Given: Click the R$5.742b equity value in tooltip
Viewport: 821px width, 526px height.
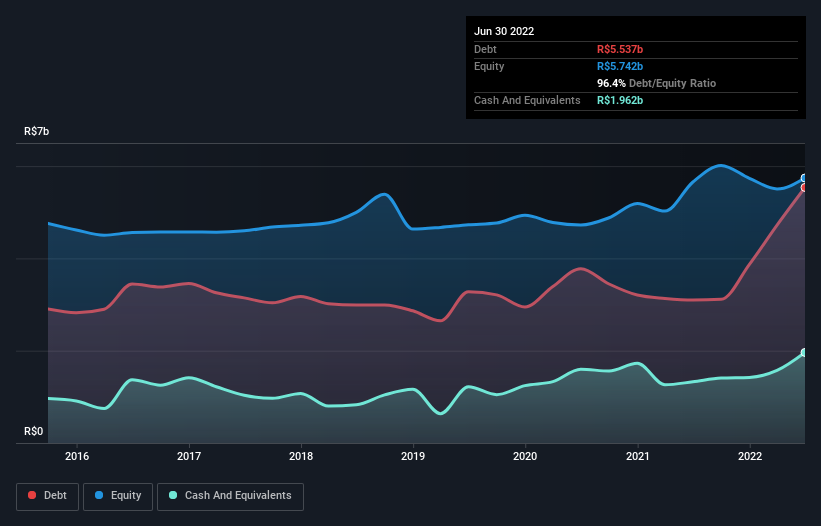Looking at the screenshot, I should pyautogui.click(x=622, y=66).
